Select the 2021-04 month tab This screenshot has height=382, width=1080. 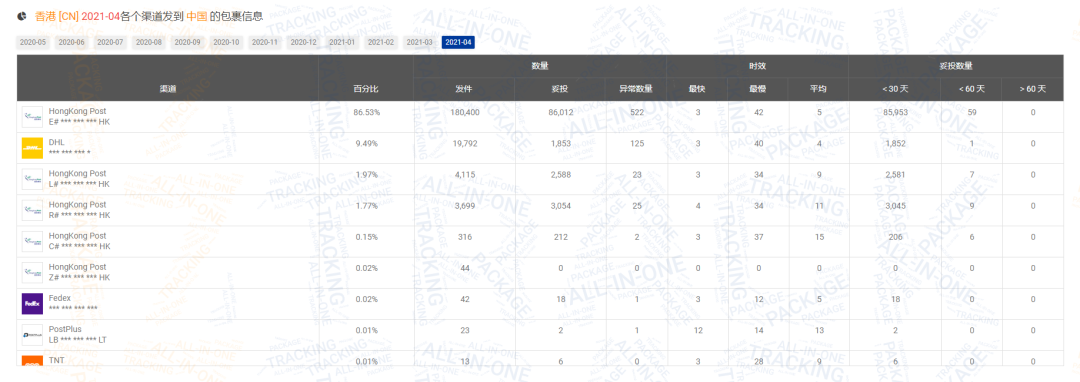pyautogui.click(x=459, y=43)
